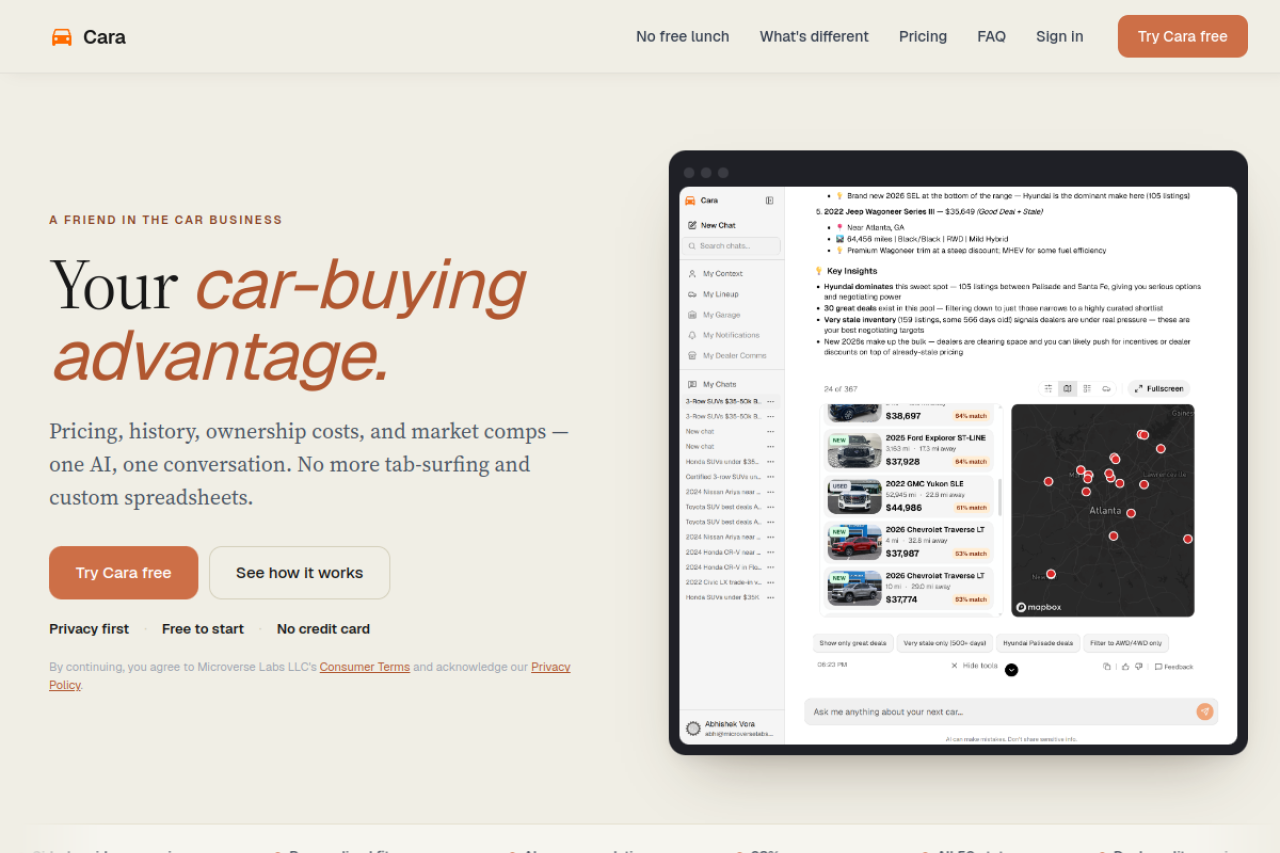Open FAQ in navigation
Screen dimensions: 1280x853
pyautogui.click(x=992, y=36)
